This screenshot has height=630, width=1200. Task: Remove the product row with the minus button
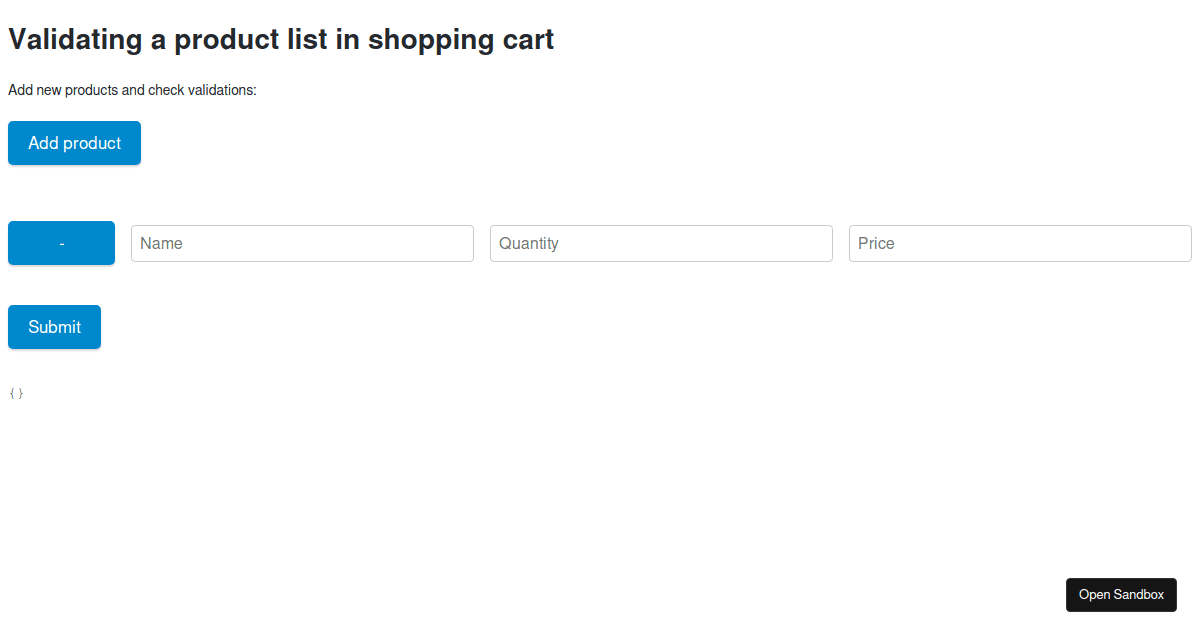[x=61, y=243]
